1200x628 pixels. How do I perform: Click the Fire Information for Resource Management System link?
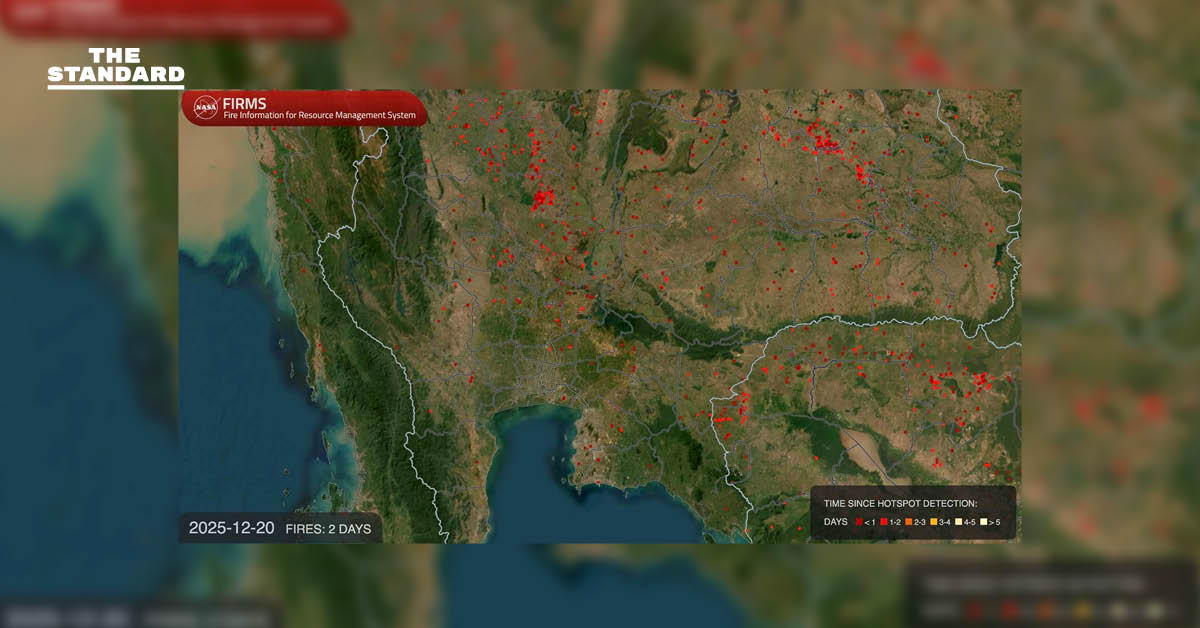[319, 116]
